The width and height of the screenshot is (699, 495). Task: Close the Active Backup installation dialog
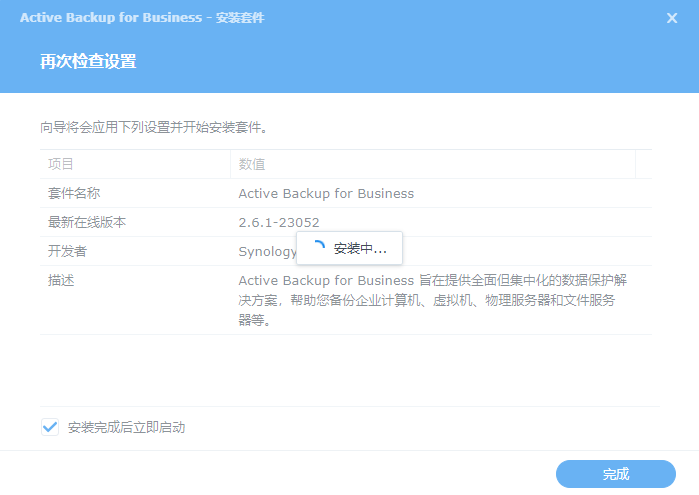click(x=672, y=18)
